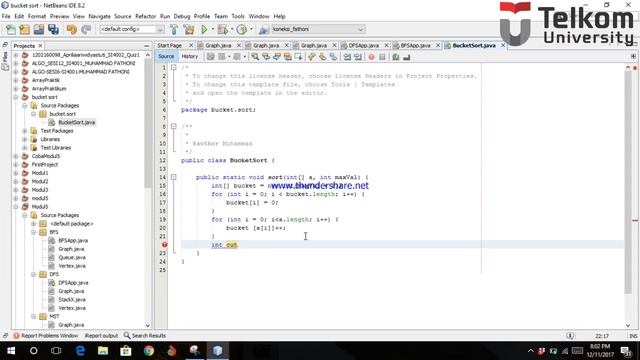
Task: Open the Format menu
Action: pos(37,16)
